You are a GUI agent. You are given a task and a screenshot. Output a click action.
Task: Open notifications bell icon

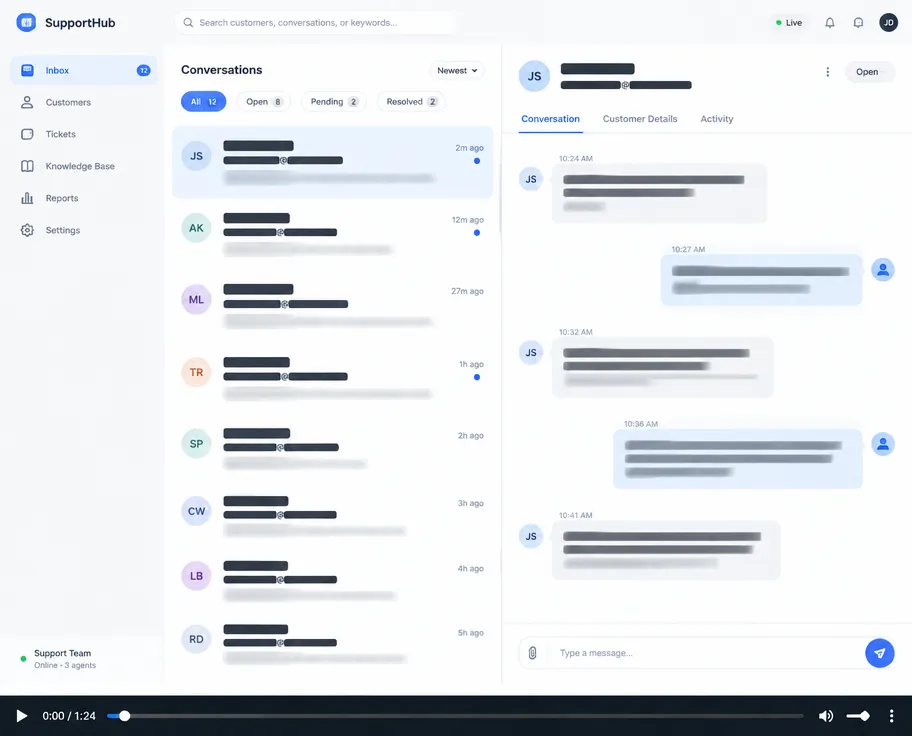[x=830, y=23]
